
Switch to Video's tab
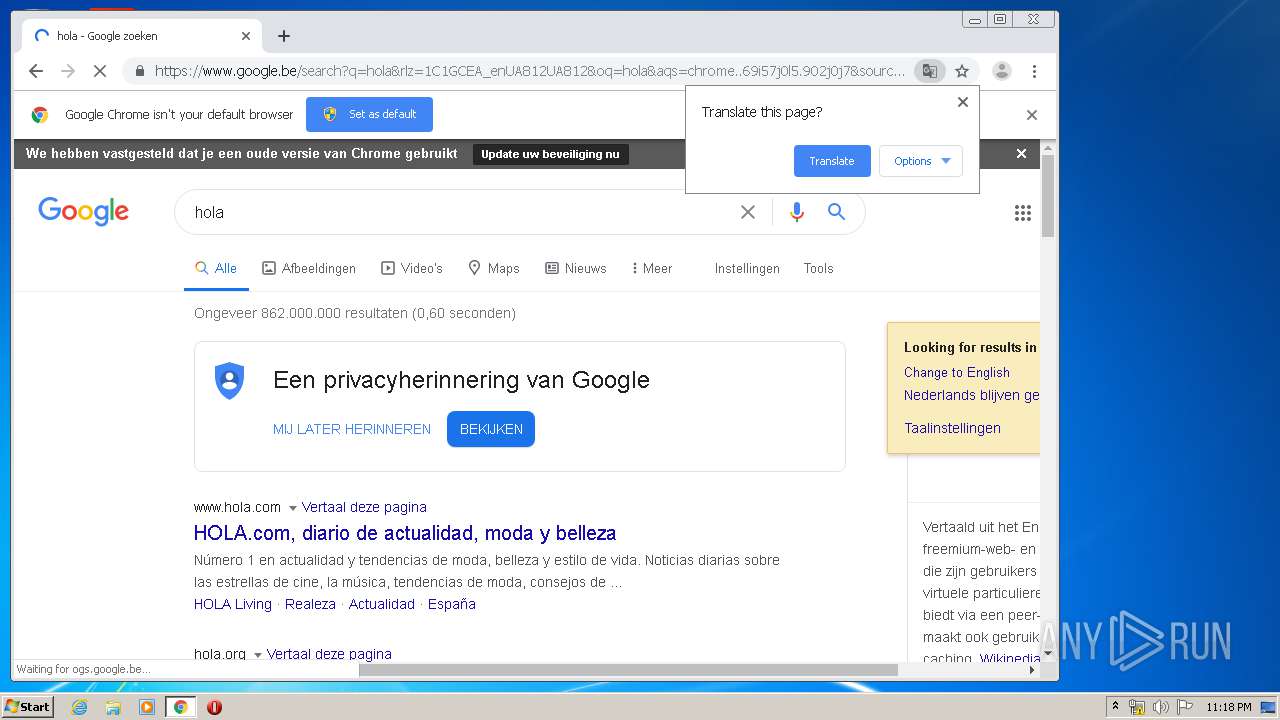(412, 268)
